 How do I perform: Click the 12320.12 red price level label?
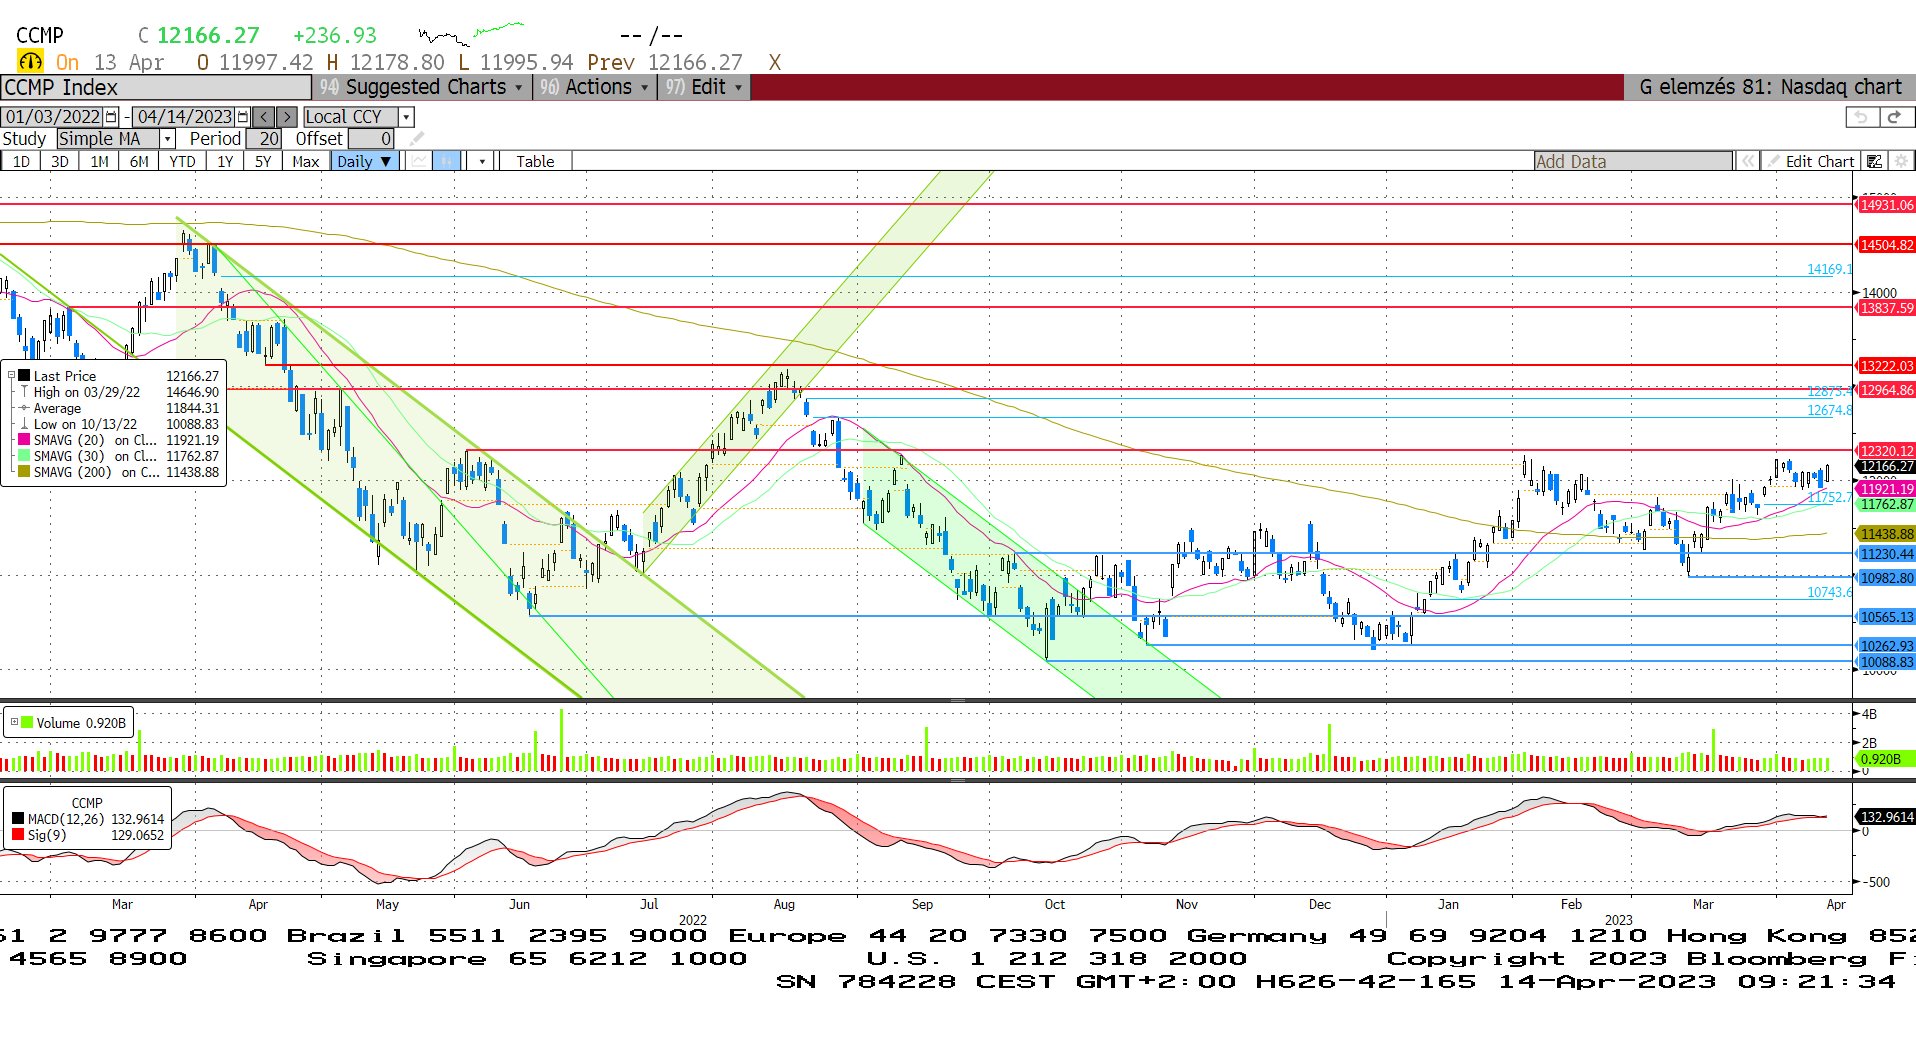click(x=1886, y=451)
